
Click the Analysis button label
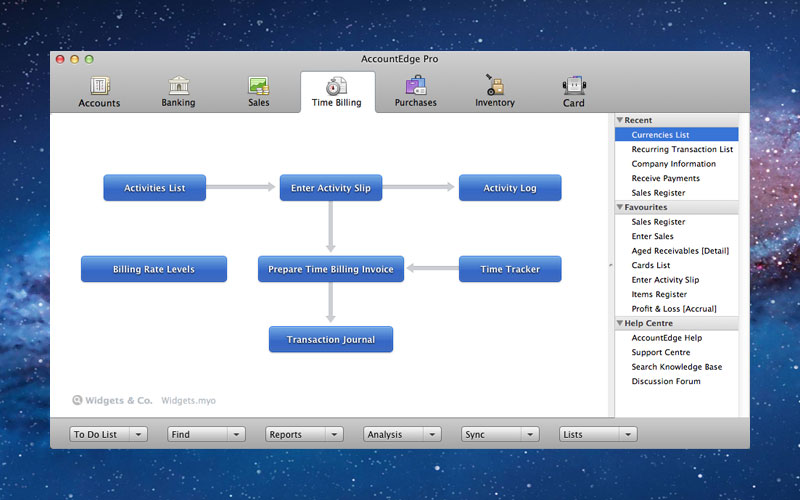coord(385,435)
